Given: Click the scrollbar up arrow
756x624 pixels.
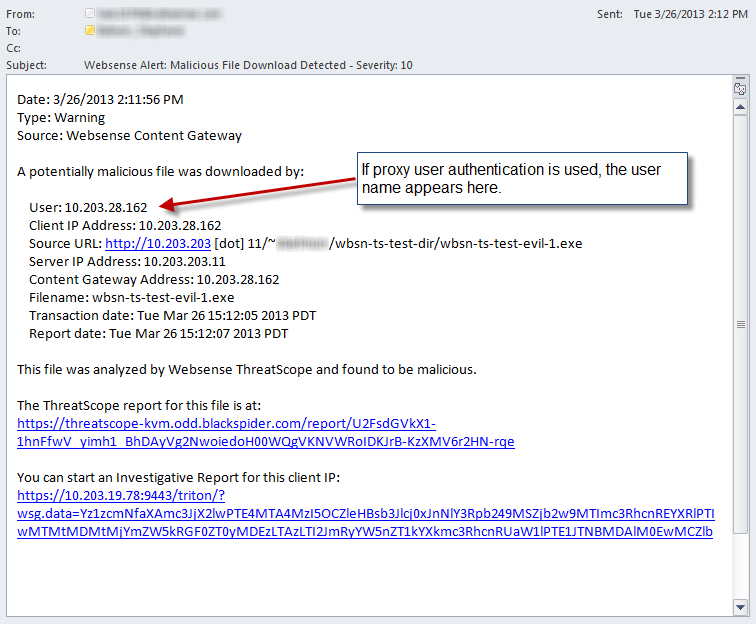Looking at the screenshot, I should coord(740,107).
